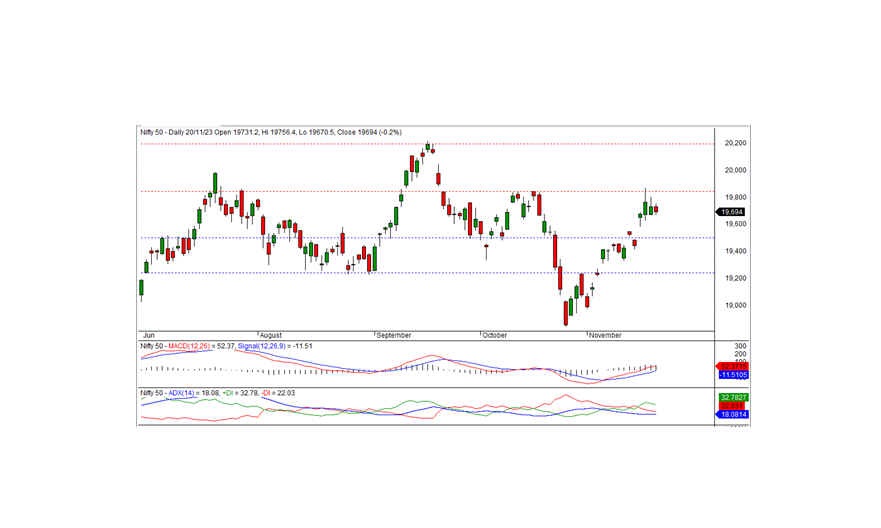
Task: Click the November label on time axis
Action: tap(605, 335)
